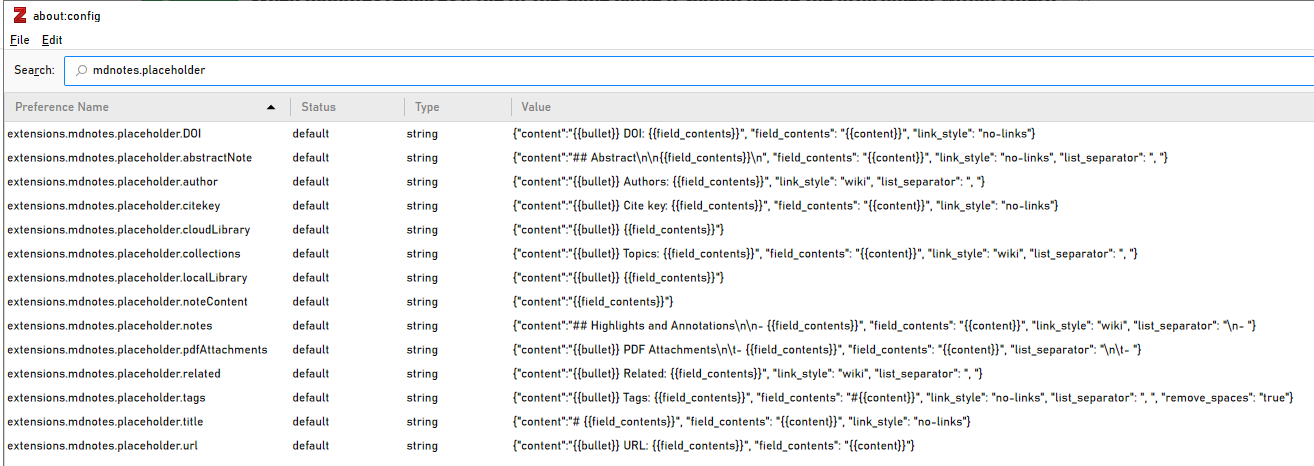Image resolution: width=1314 pixels, height=466 pixels.
Task: Select extensions.mdnotes.placeholder.localLibrary preference
Action: point(127,277)
